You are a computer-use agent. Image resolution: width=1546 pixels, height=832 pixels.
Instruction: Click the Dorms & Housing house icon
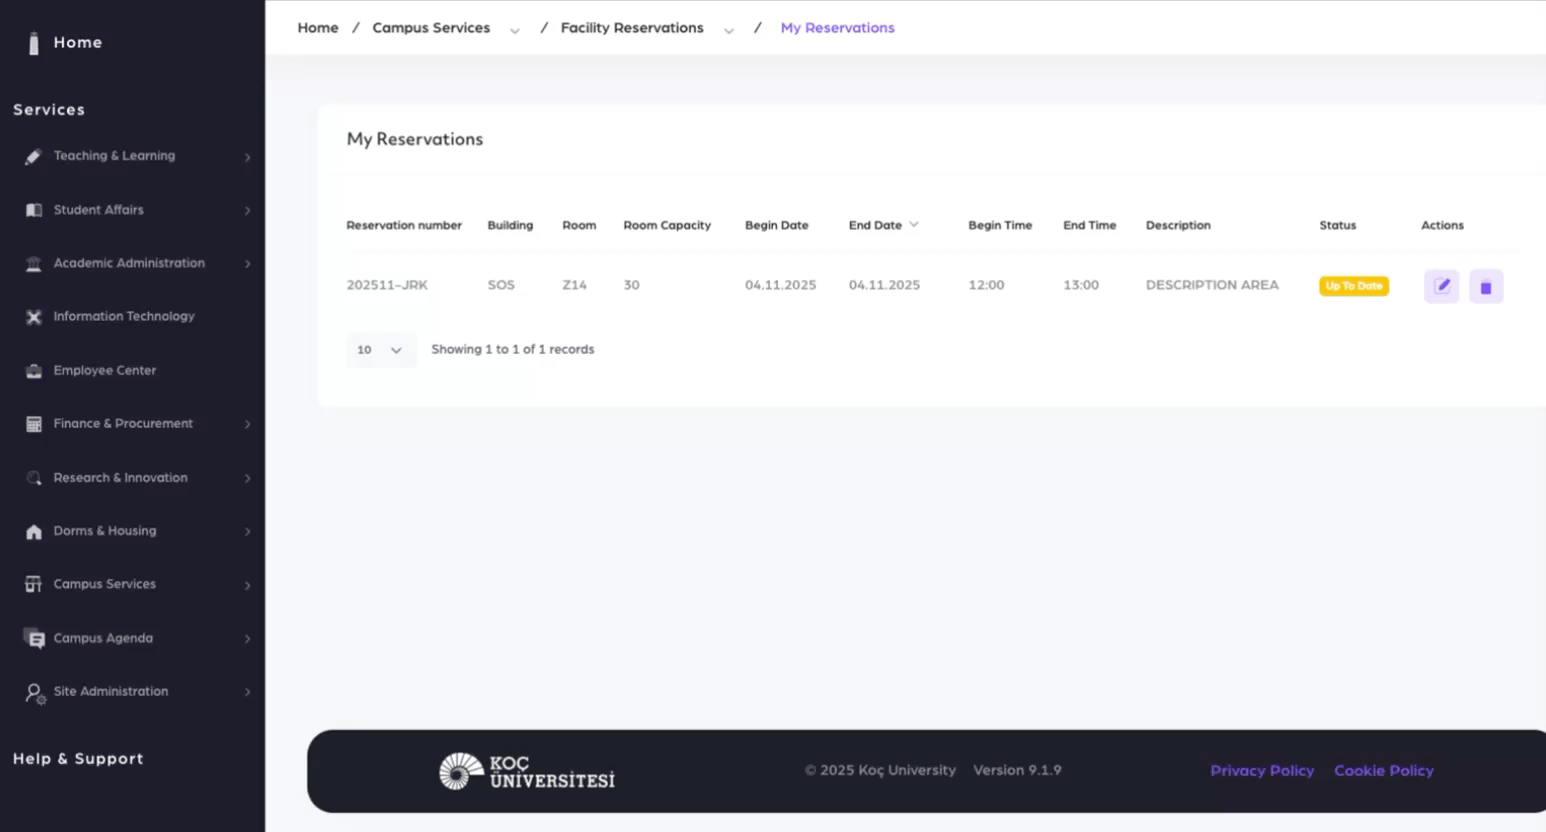point(34,532)
